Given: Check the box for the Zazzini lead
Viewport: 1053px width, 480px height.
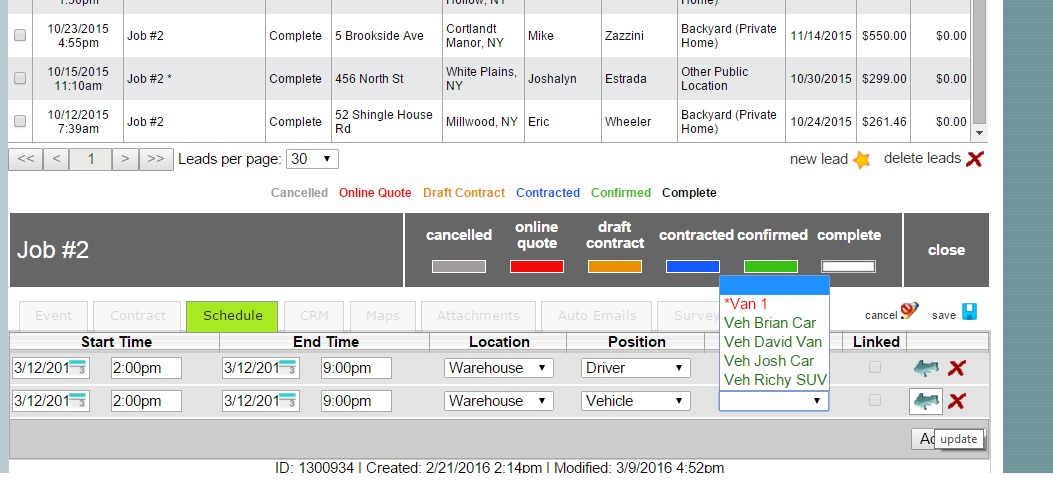Looking at the screenshot, I should tap(20, 36).
